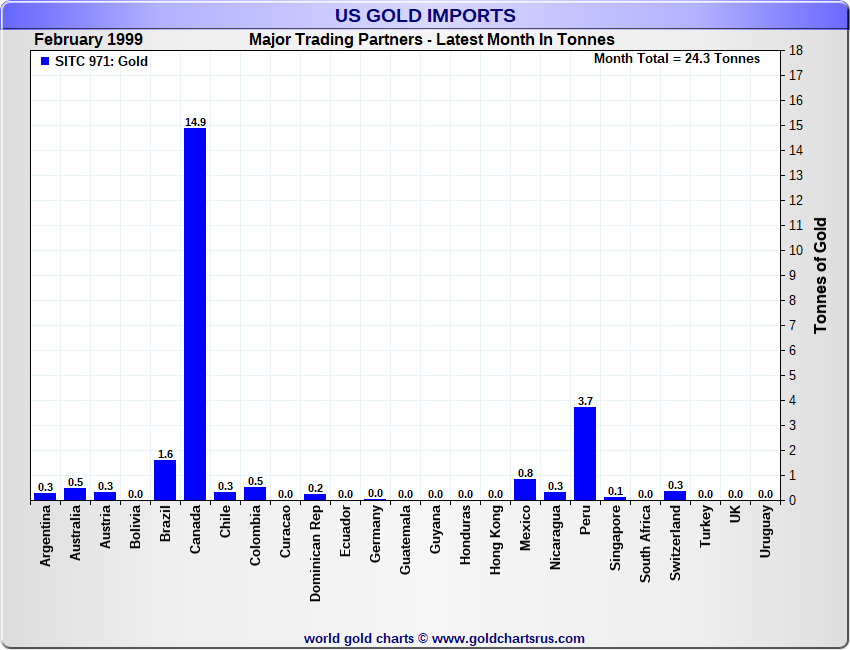Click the Hong Kong axis label
The image size is (850, 650).
496,541
